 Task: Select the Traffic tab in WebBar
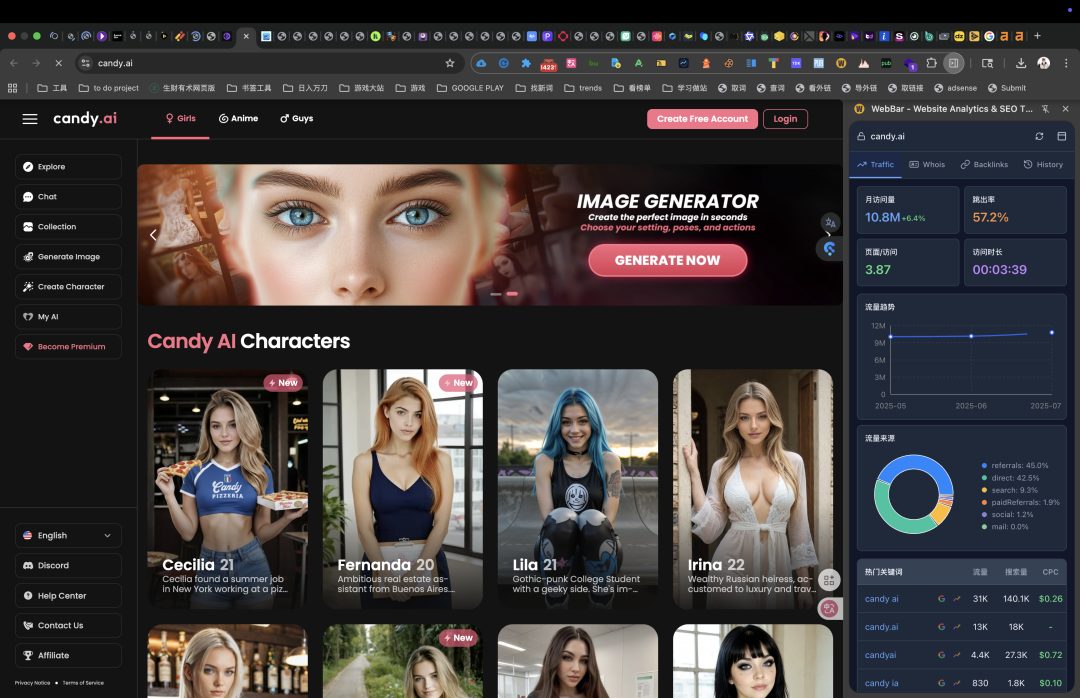pyautogui.click(x=875, y=165)
